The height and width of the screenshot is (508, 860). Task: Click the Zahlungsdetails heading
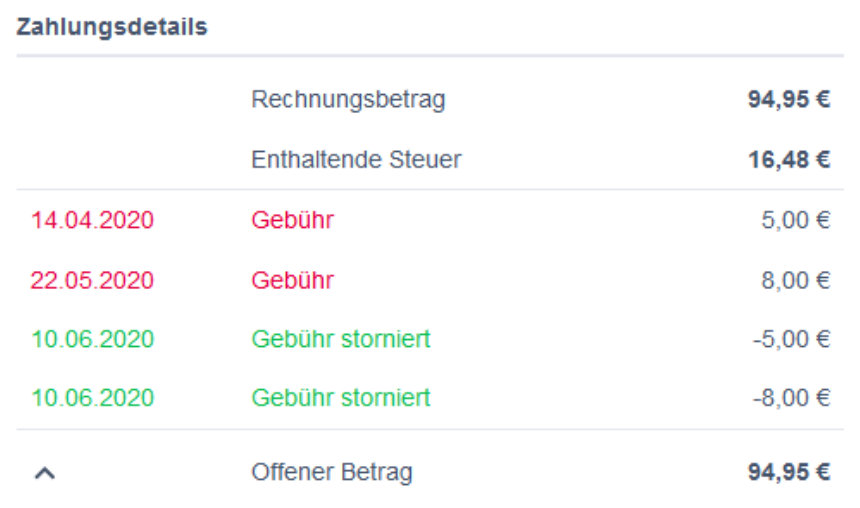point(112,27)
